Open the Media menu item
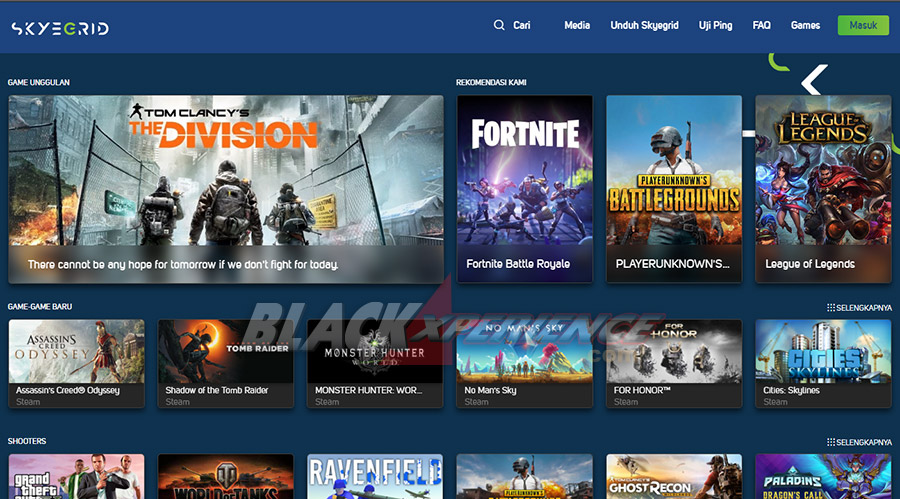Image resolution: width=900 pixels, height=499 pixels. pos(577,25)
